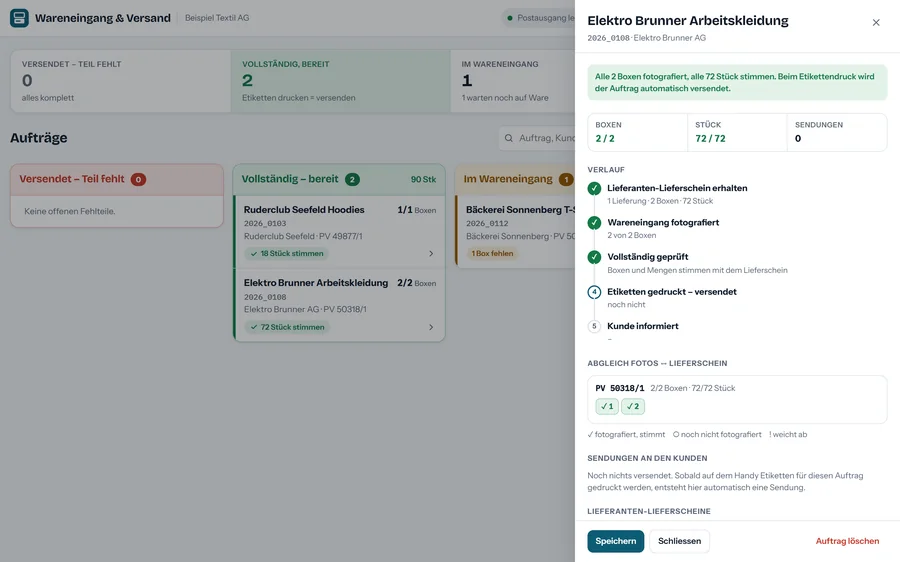Open the Ruderclub Seefeld Hoodies order card

tap(340, 232)
